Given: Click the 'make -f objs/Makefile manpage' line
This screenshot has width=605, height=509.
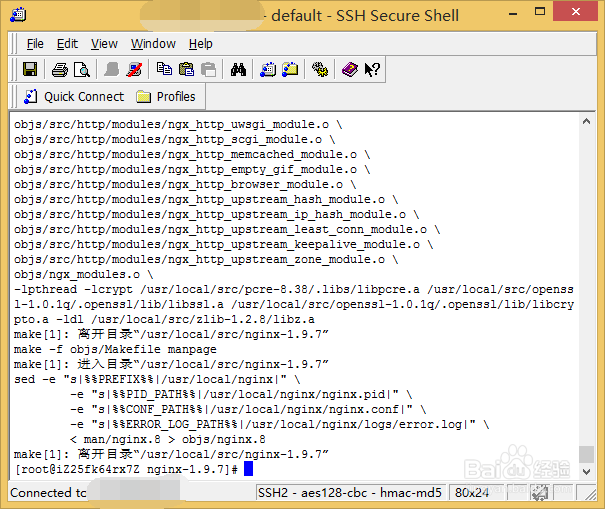Looking at the screenshot, I should click(115, 349).
